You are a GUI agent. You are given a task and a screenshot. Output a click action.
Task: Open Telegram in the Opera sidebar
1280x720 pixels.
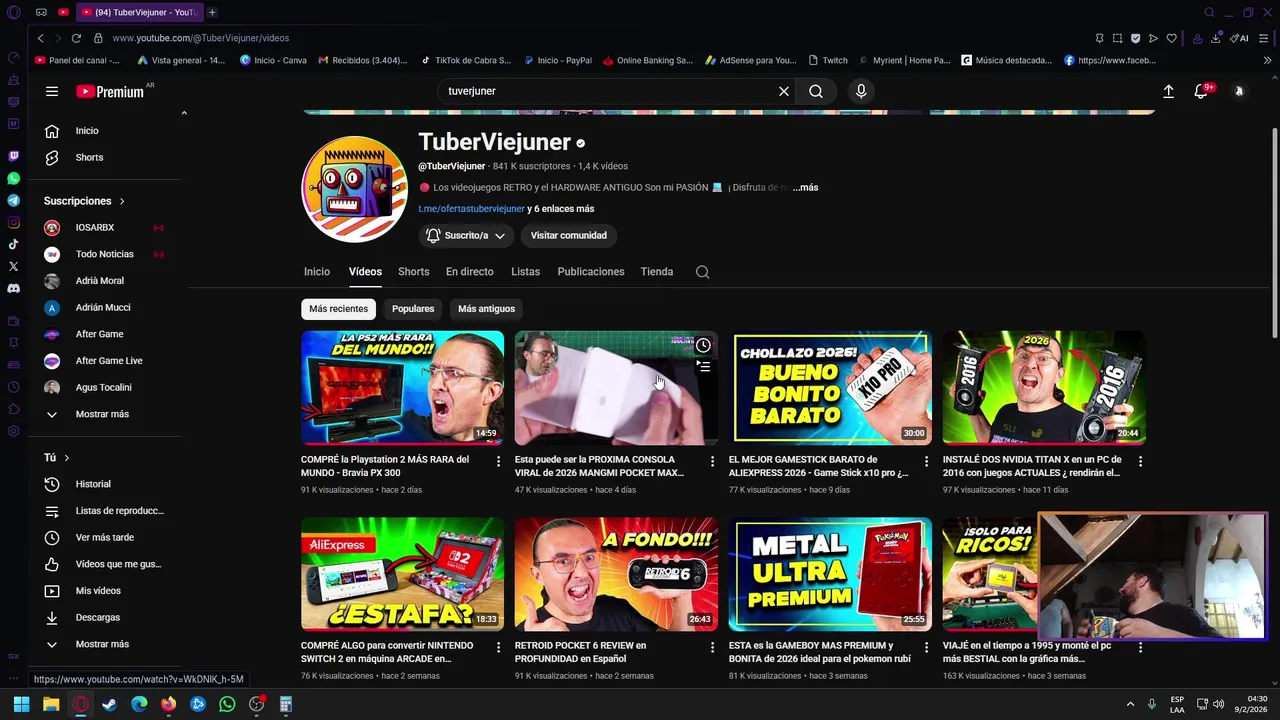click(13, 200)
